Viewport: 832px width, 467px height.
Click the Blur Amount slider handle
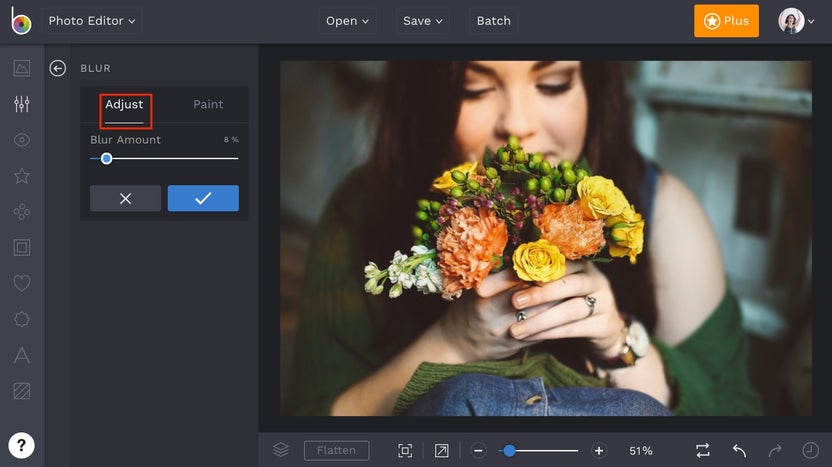107,158
